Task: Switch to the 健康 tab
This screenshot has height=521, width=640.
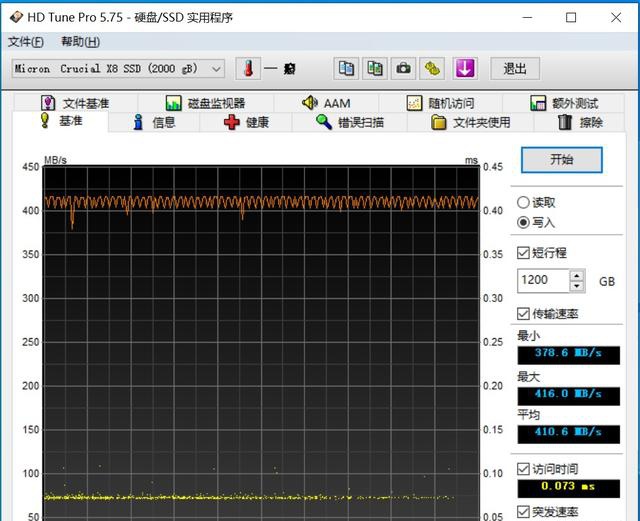Action: [246, 122]
